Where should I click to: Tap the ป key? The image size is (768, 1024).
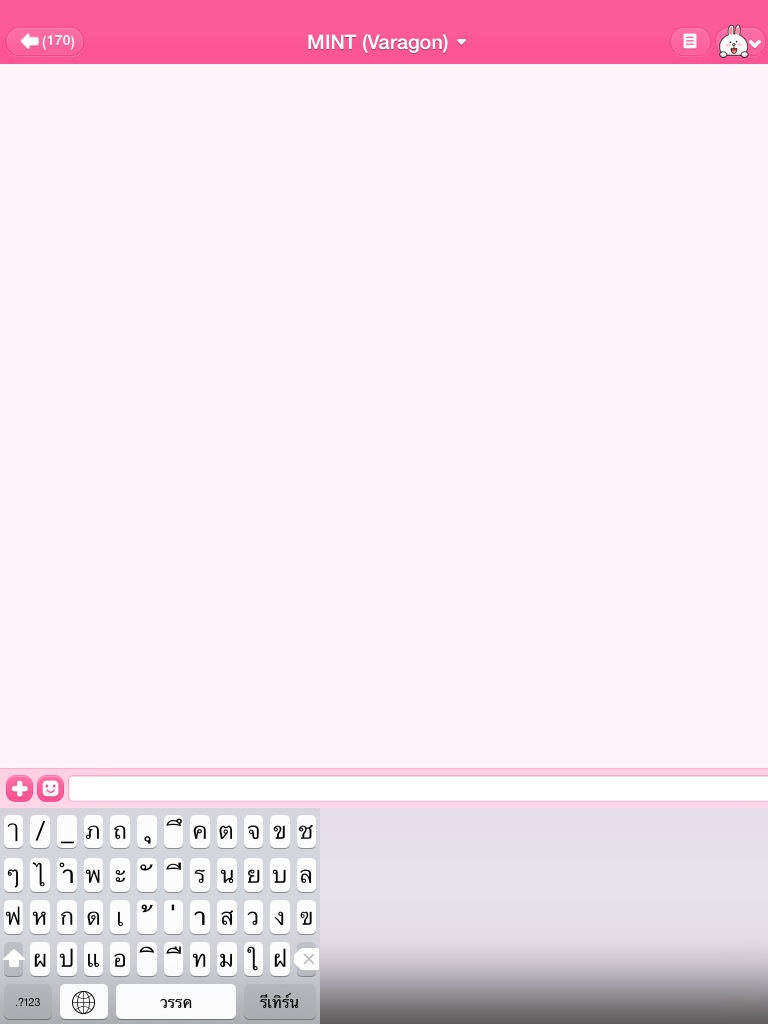tap(67, 959)
